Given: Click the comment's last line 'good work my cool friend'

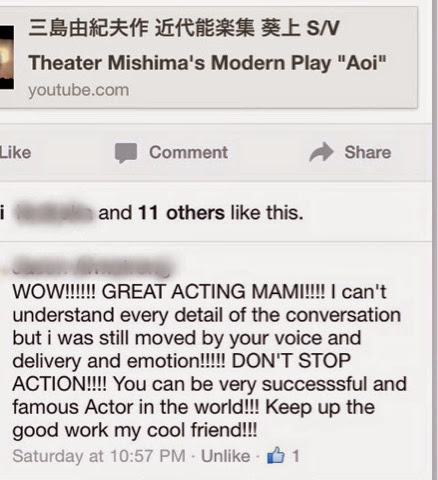Looking at the screenshot, I should tap(135, 430).
